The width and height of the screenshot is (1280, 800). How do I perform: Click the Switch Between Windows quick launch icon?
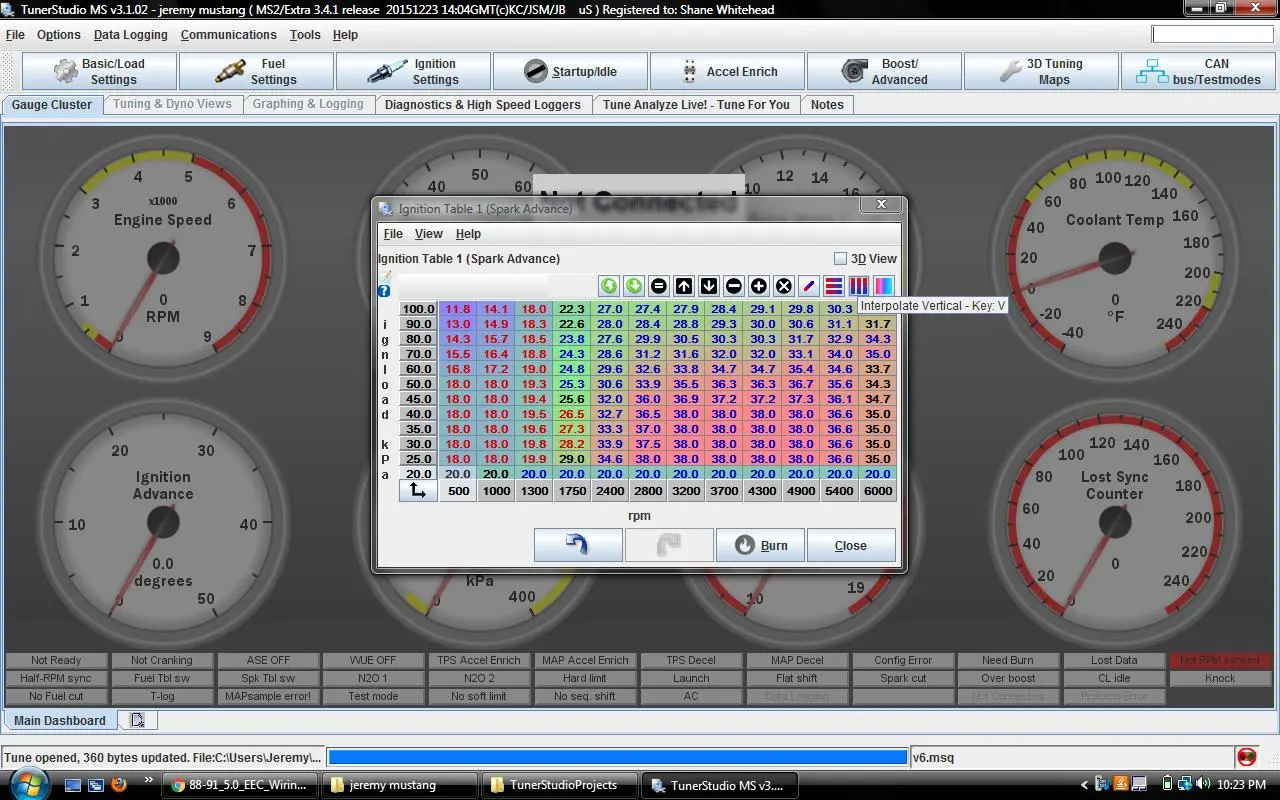(96, 785)
